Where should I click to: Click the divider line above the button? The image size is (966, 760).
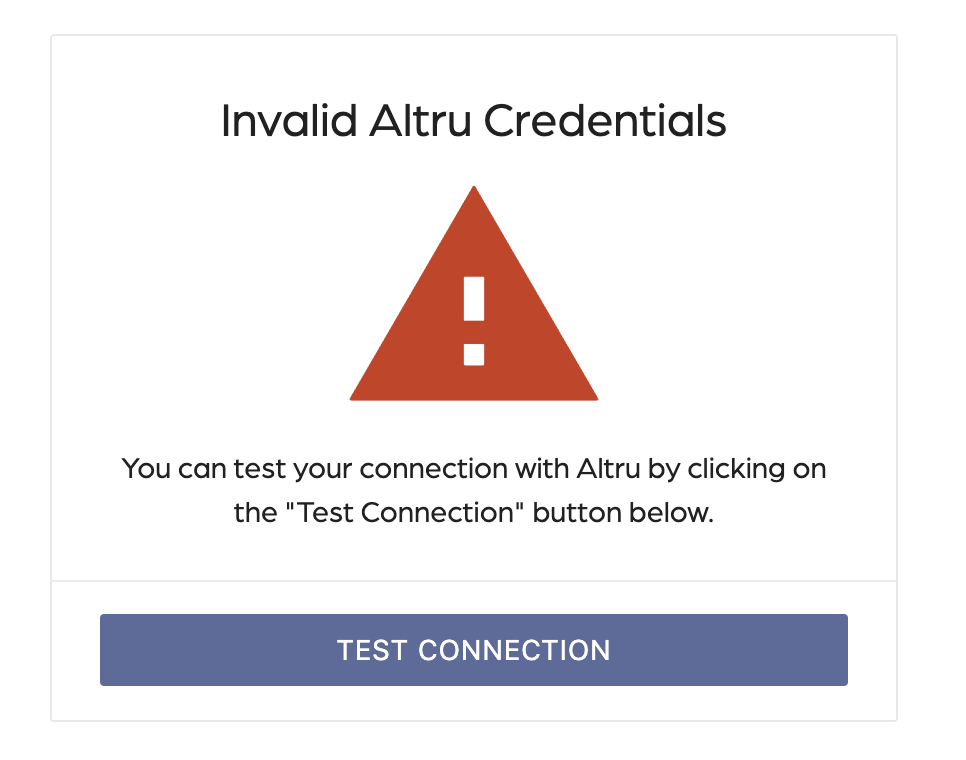473,581
